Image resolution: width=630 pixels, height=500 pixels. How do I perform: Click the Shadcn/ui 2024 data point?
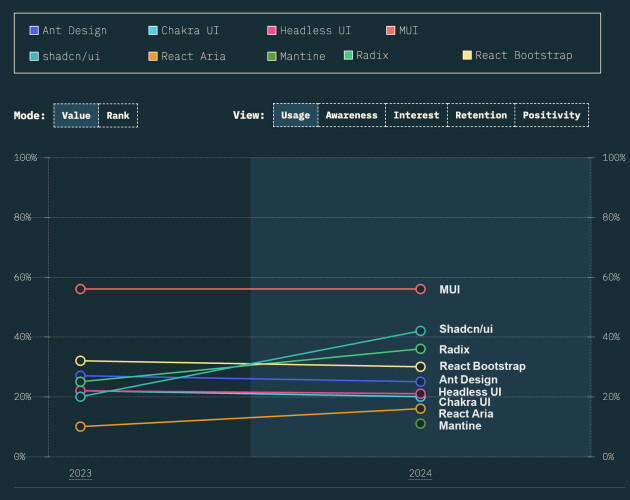[421, 331]
